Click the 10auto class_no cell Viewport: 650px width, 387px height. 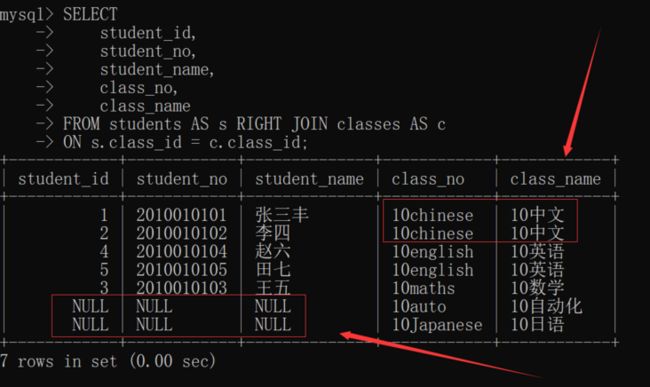click(x=419, y=306)
